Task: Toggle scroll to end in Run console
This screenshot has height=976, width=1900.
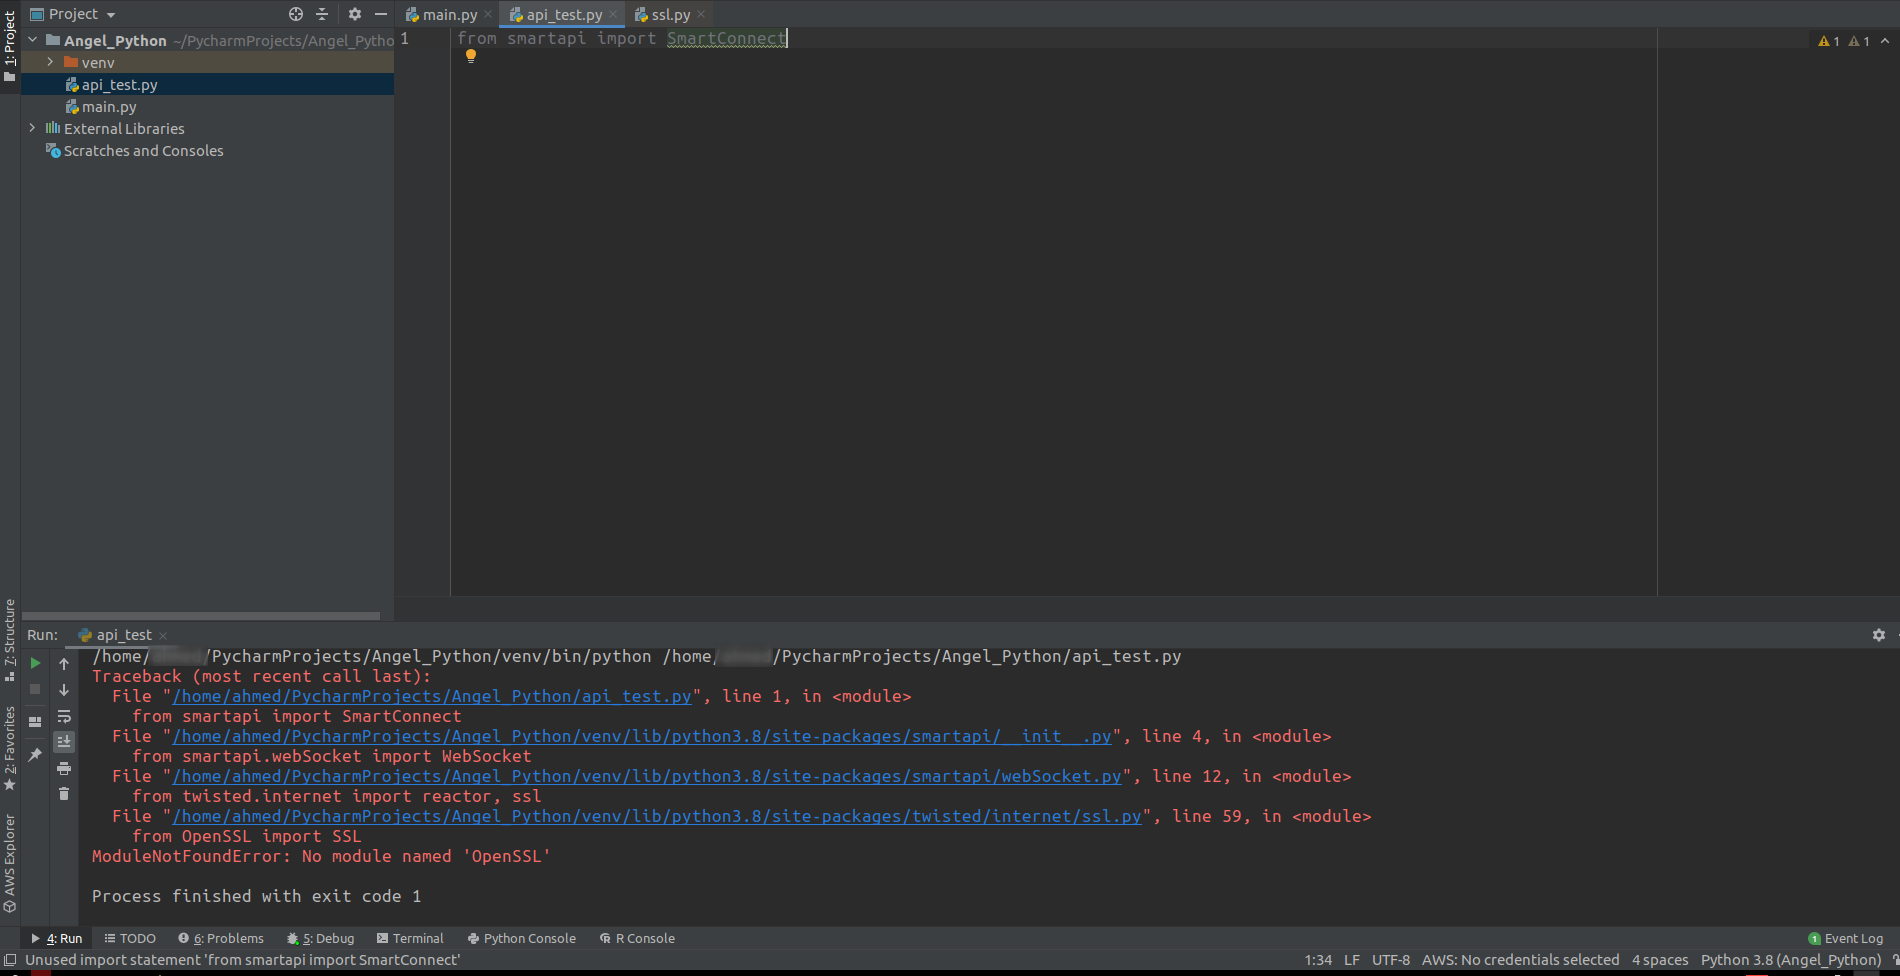Action: (x=64, y=742)
